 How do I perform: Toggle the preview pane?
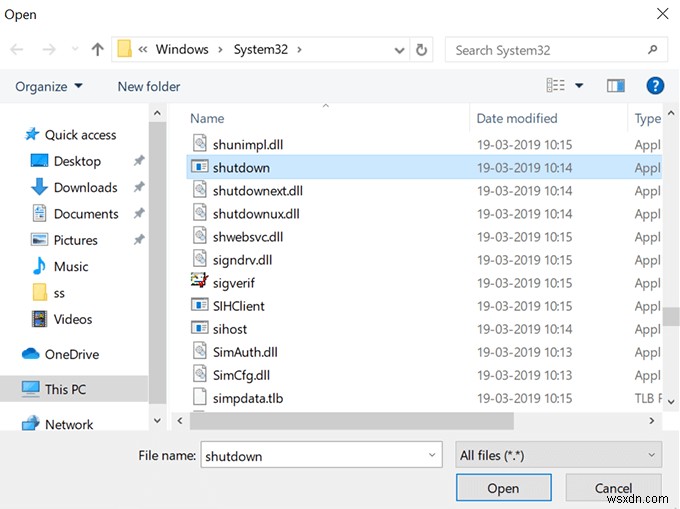tap(615, 86)
